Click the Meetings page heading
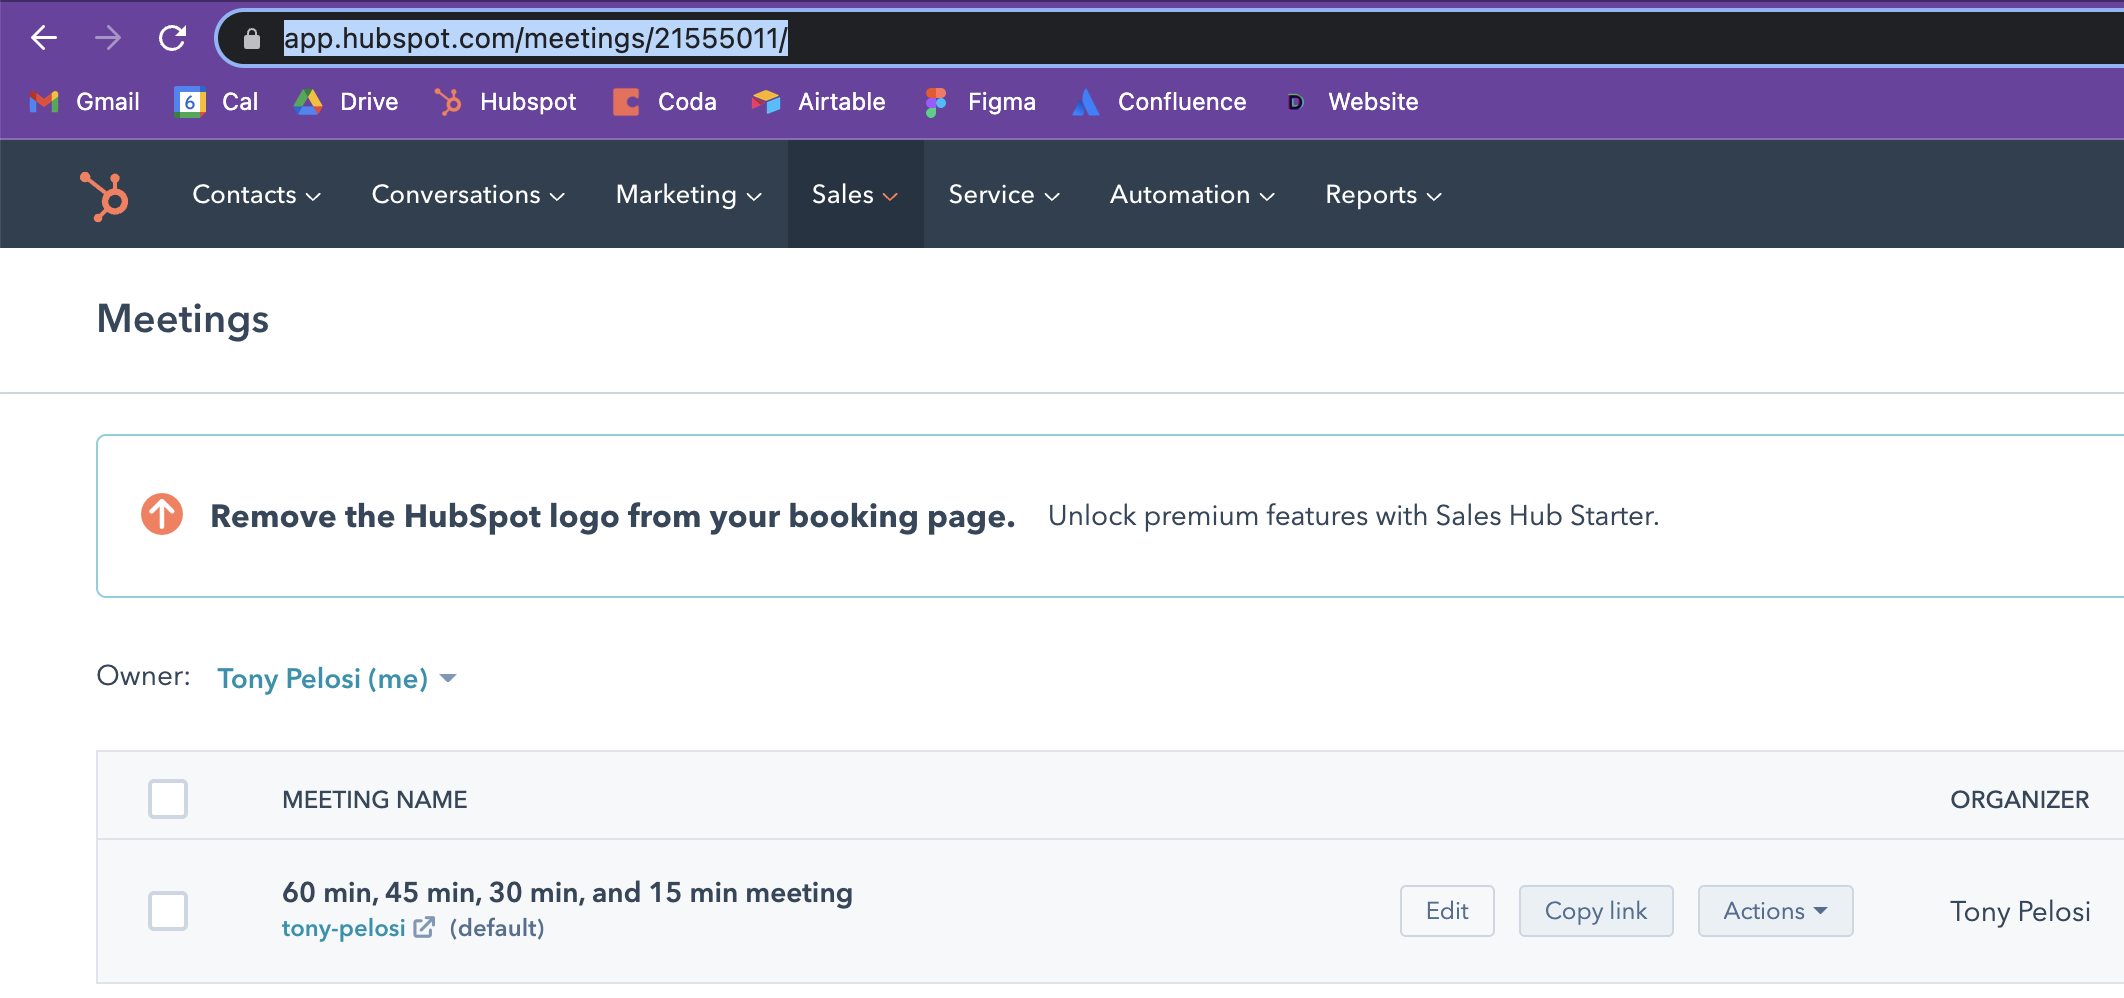 click(x=183, y=319)
